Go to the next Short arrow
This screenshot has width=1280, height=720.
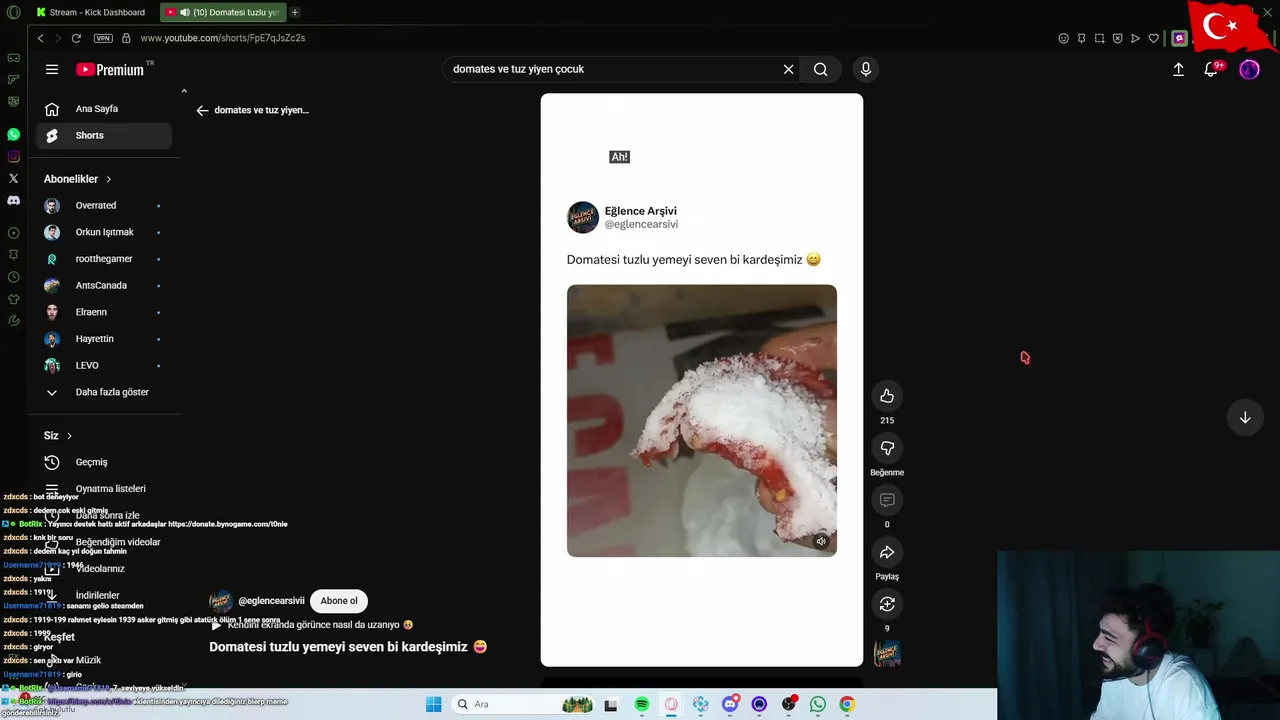[1245, 417]
